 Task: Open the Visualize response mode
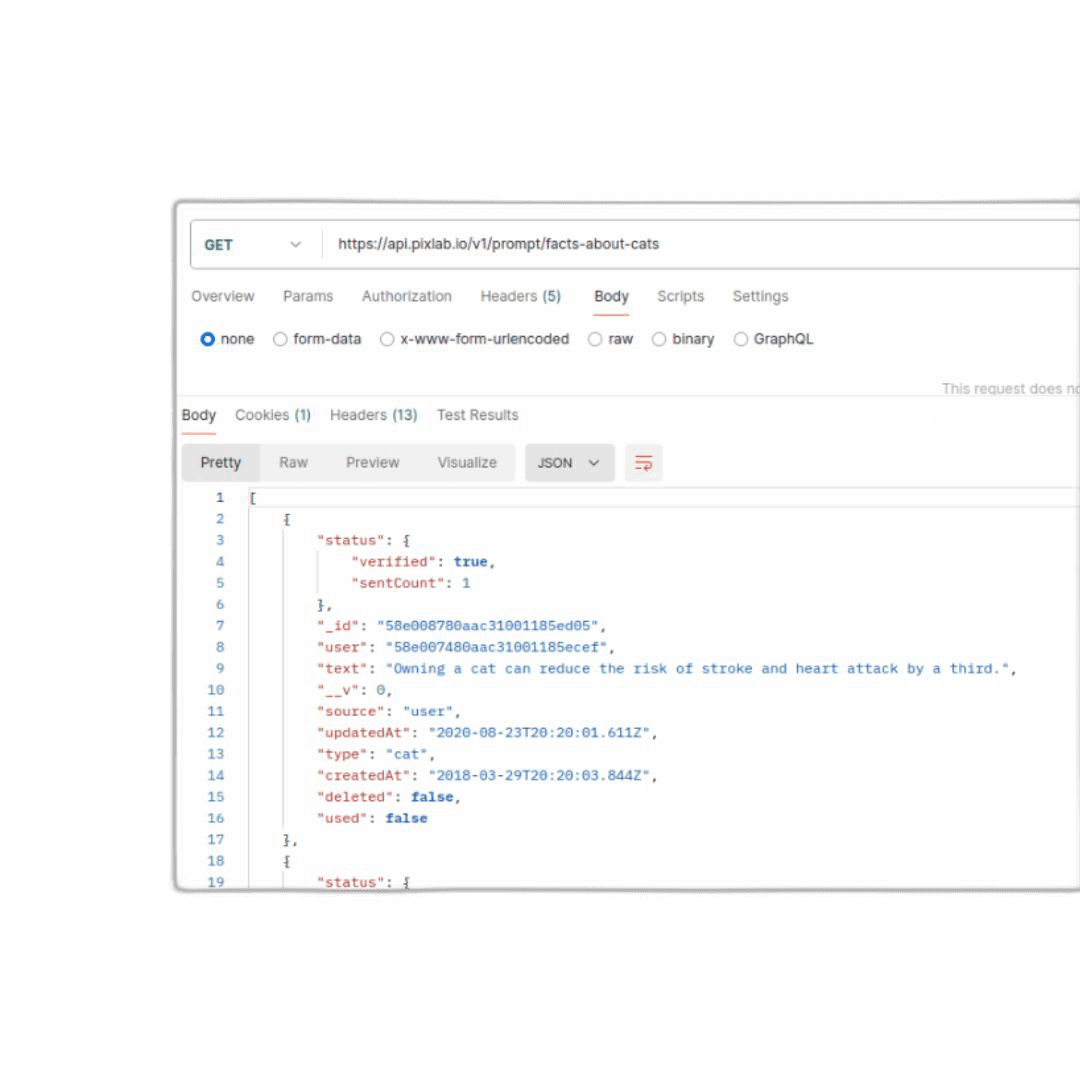coord(466,462)
